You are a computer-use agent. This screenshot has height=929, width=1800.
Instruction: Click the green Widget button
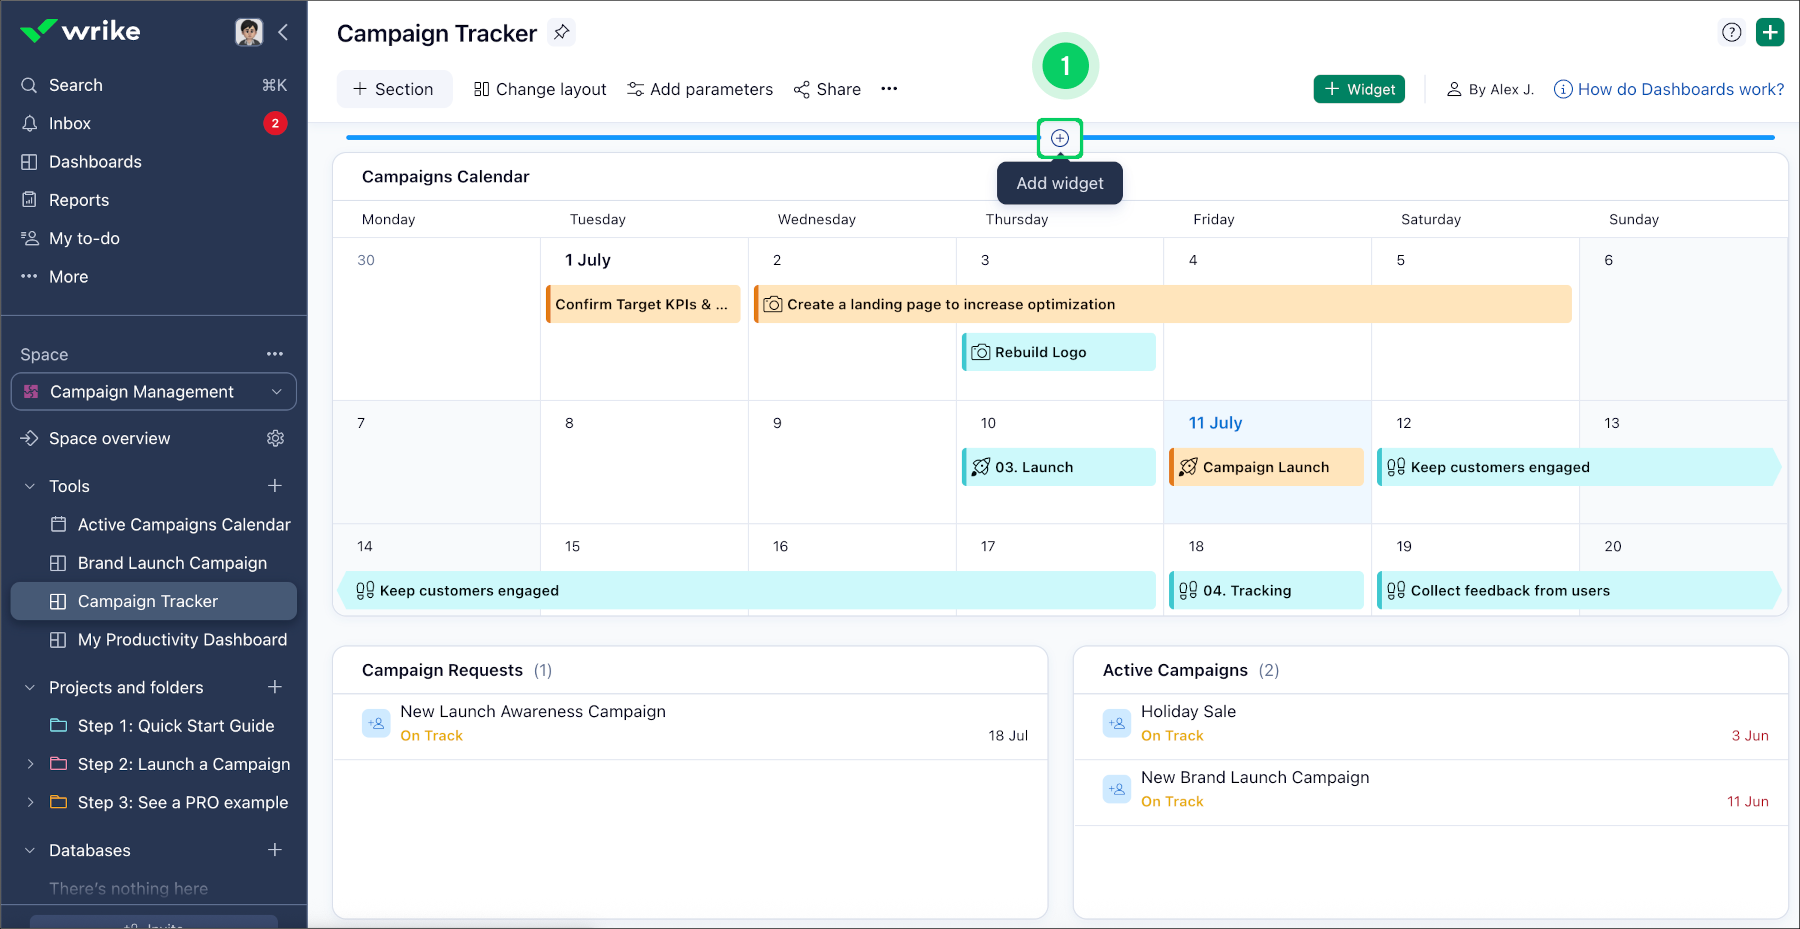tap(1359, 89)
